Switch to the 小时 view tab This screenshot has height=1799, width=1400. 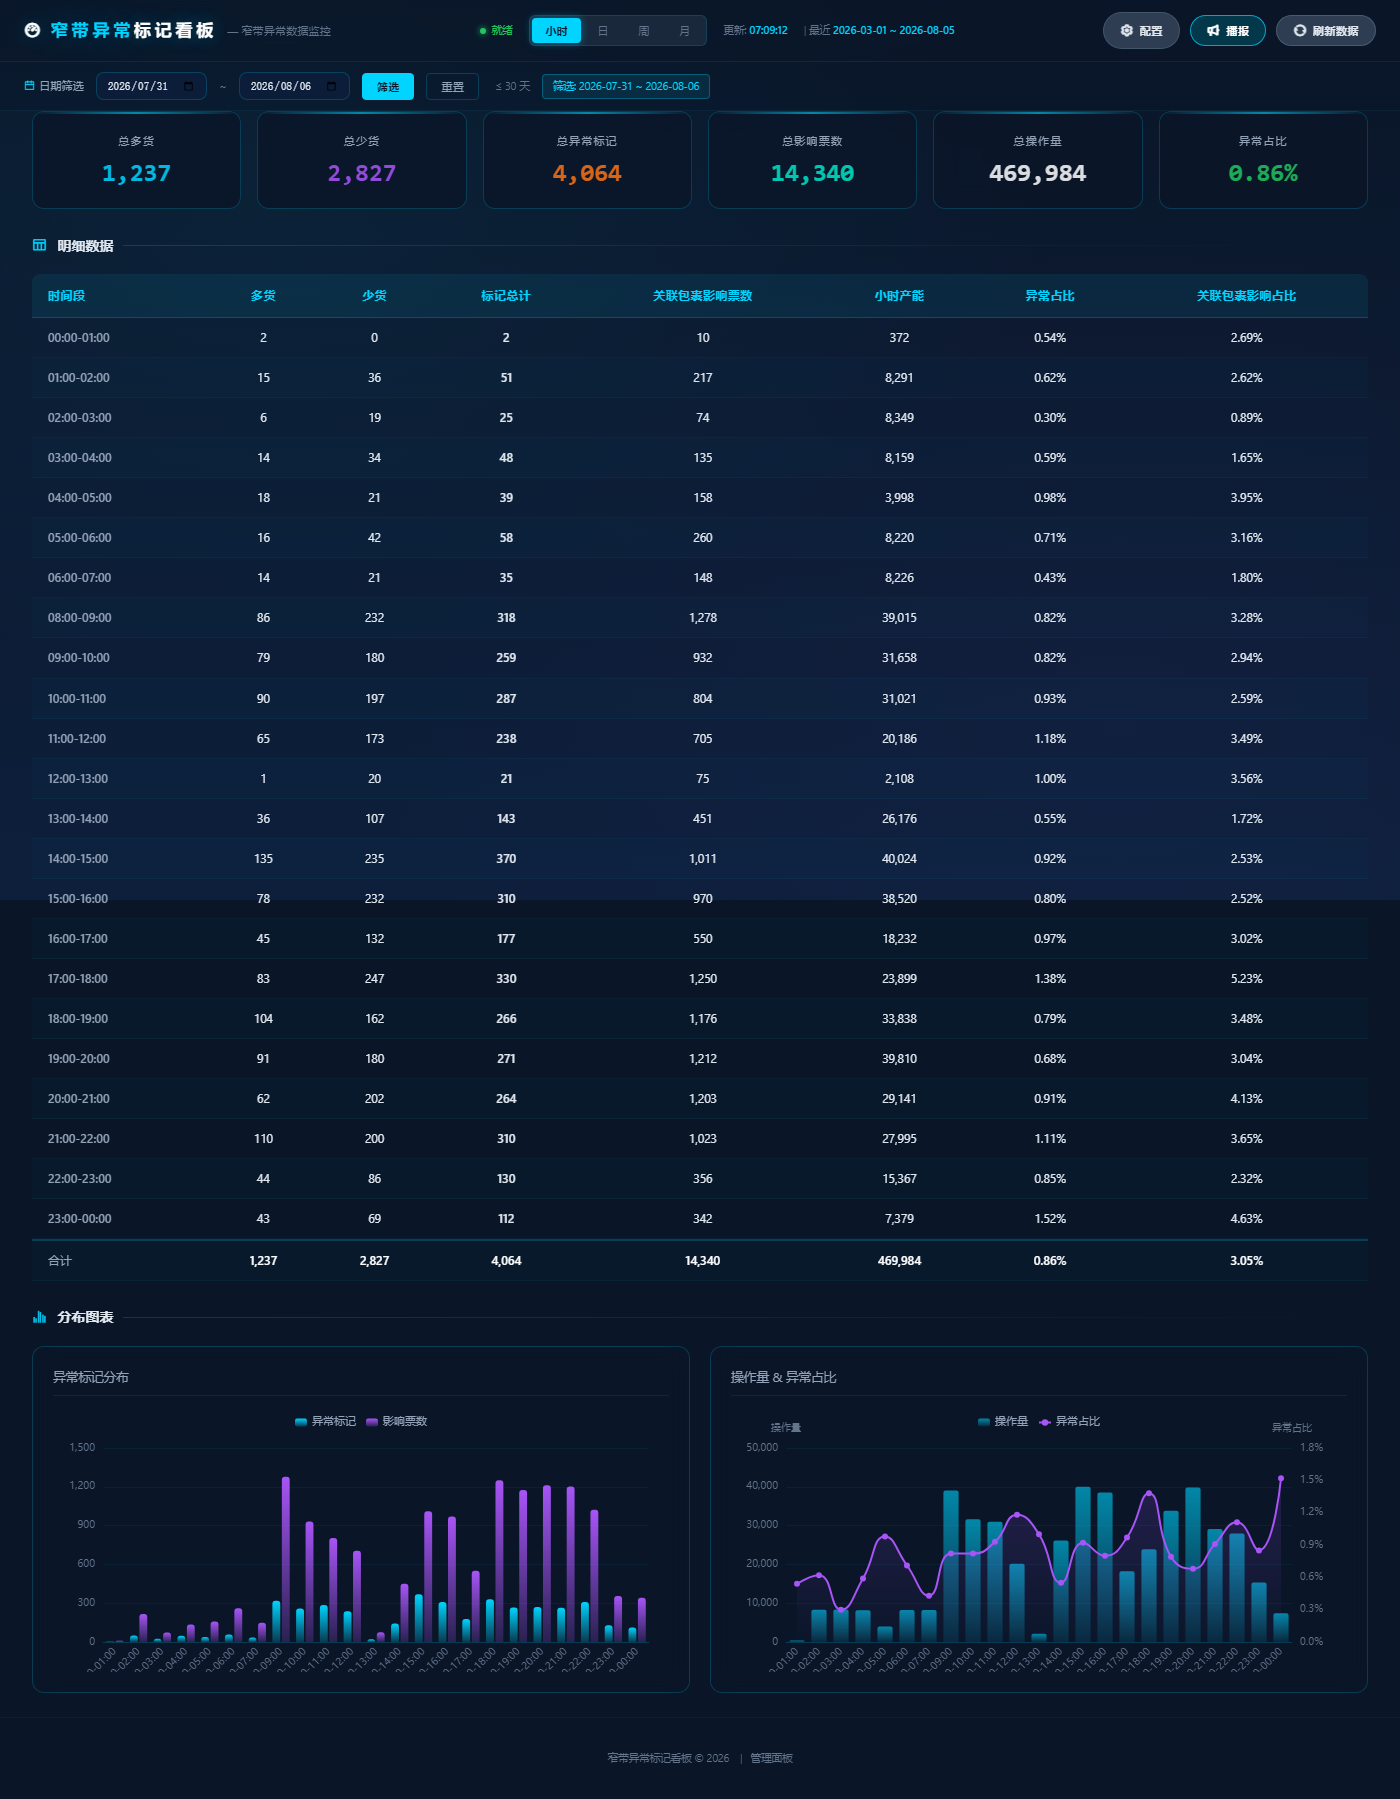click(x=556, y=31)
